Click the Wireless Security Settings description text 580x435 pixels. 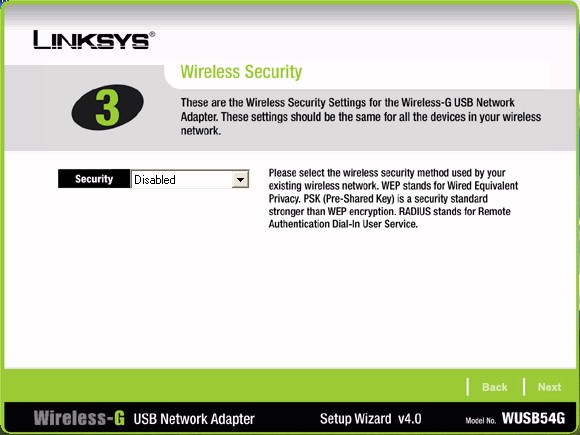coord(361,117)
